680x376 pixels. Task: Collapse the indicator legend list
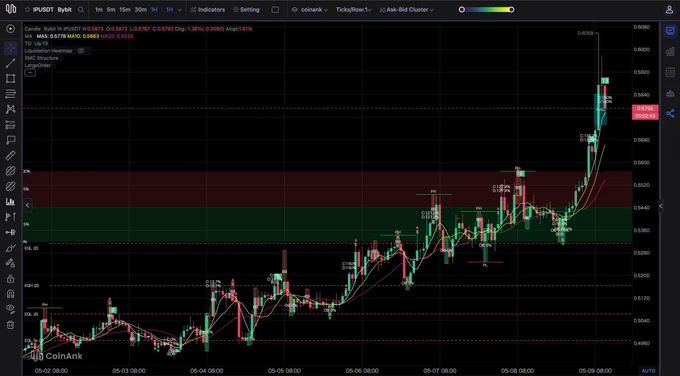tap(30, 73)
